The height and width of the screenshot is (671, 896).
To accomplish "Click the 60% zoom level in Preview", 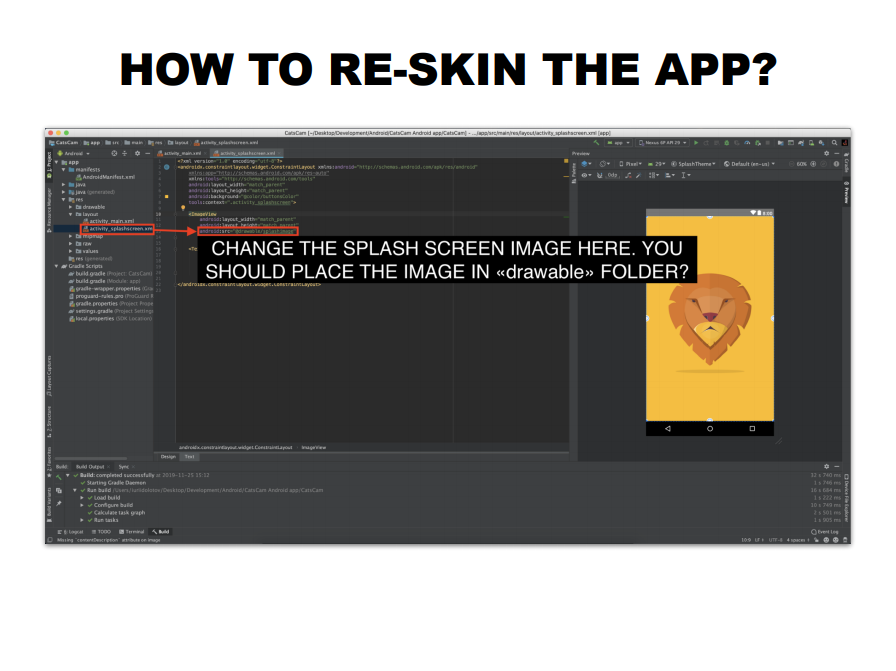I will tap(801, 164).
